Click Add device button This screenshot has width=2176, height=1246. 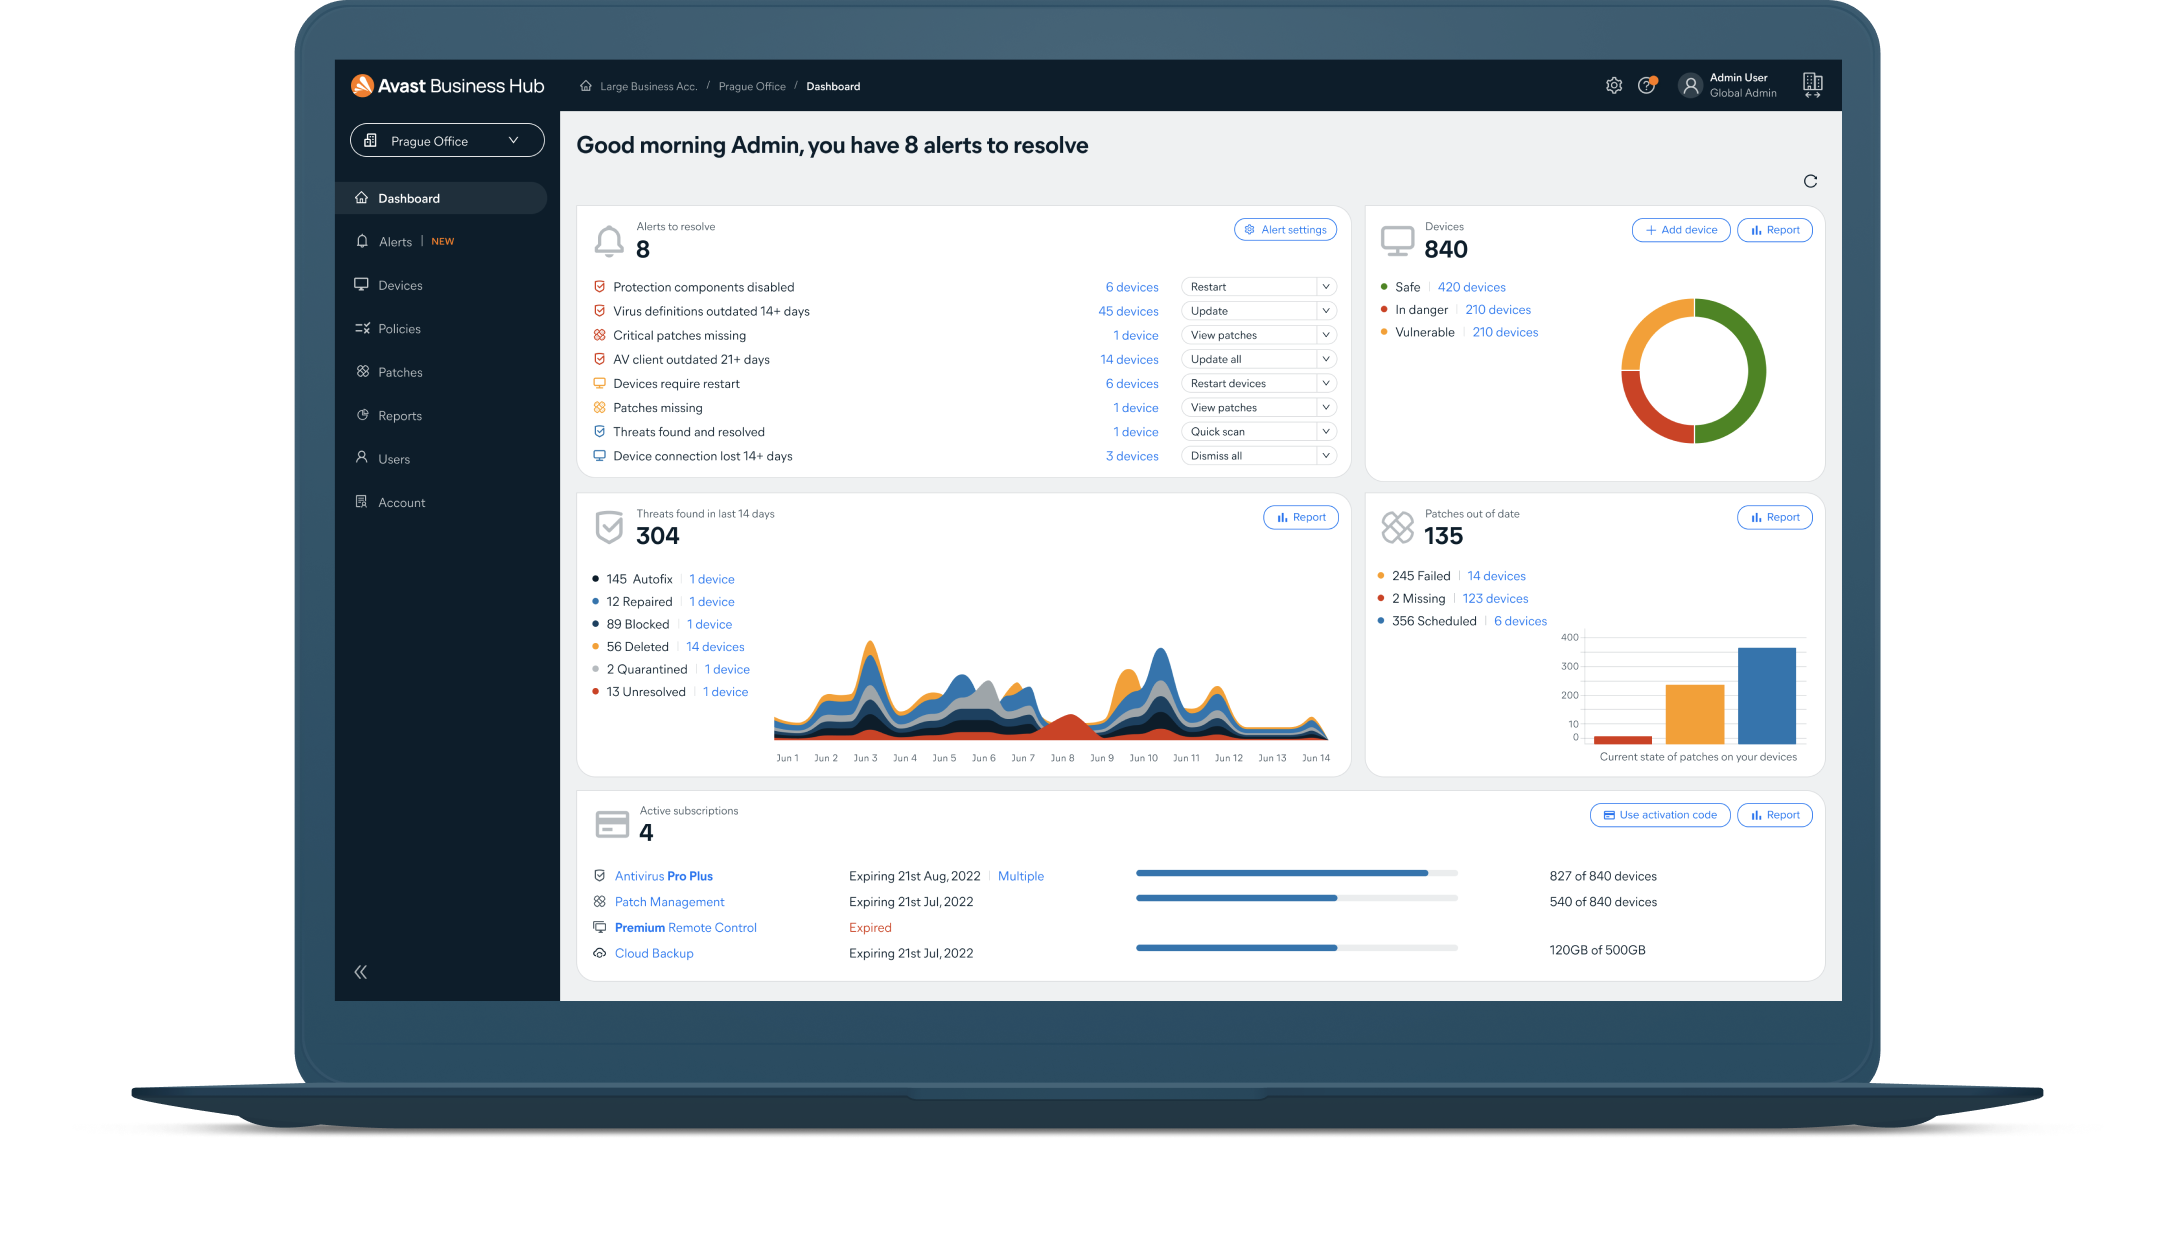[x=1677, y=230]
